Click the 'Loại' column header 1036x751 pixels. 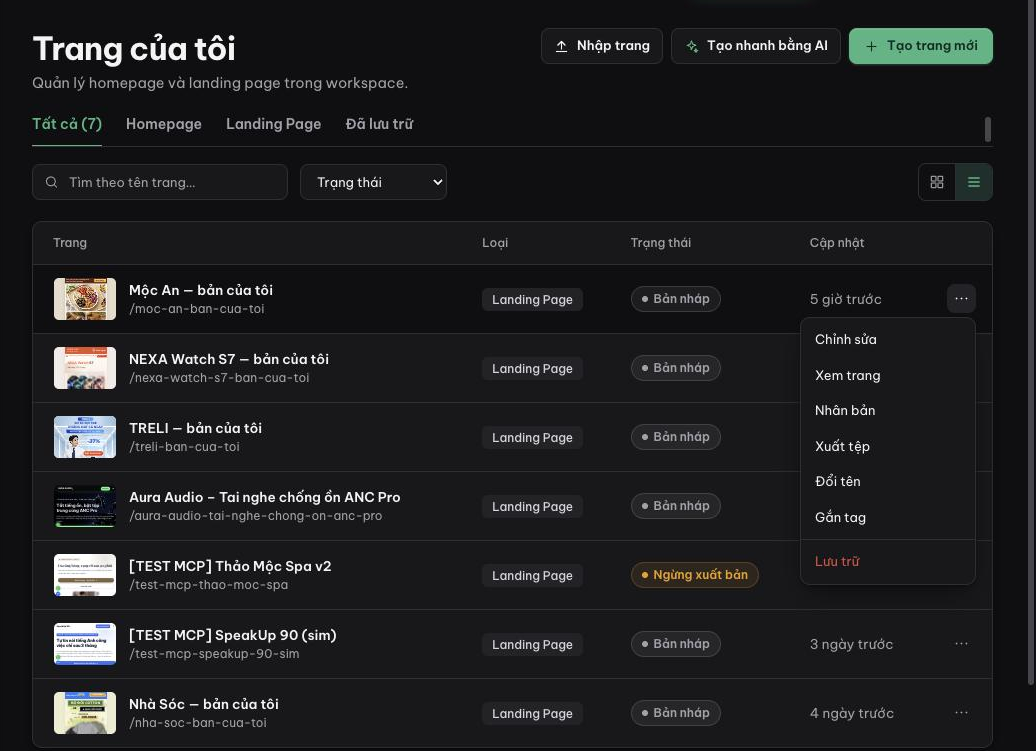(x=495, y=242)
